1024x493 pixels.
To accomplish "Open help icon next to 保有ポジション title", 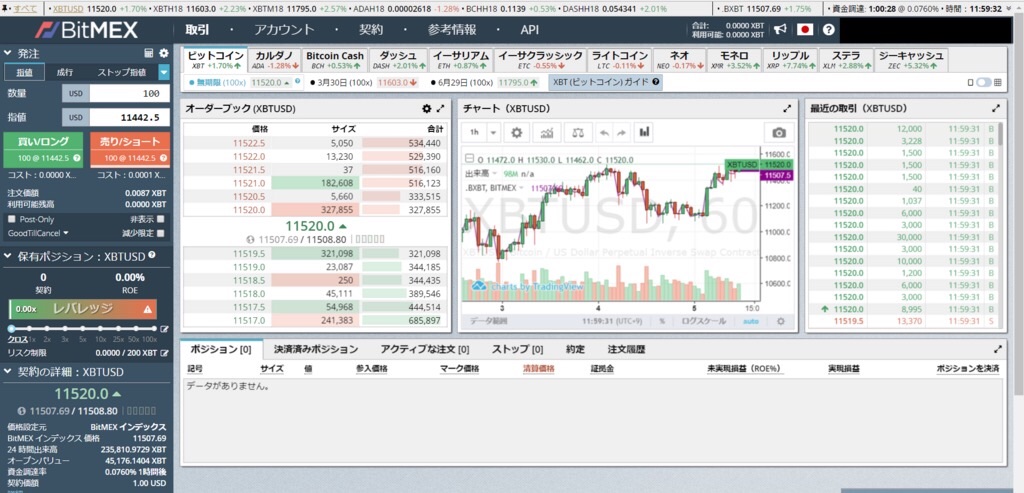I will 152,255.
